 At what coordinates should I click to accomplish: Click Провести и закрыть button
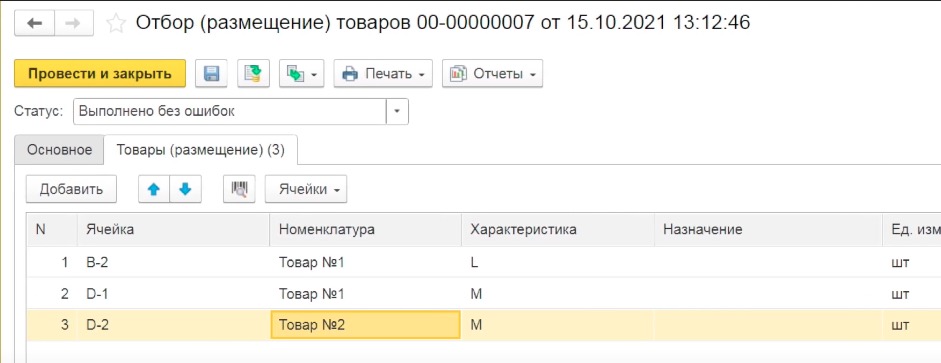point(100,74)
